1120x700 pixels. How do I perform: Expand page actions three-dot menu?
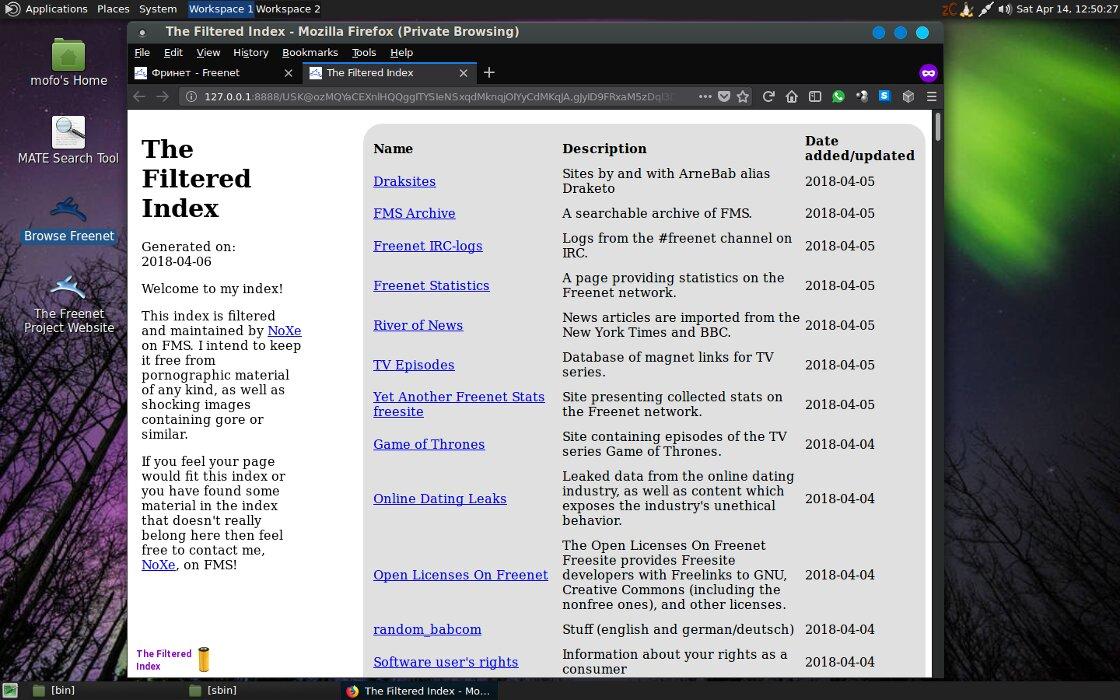[x=705, y=97]
